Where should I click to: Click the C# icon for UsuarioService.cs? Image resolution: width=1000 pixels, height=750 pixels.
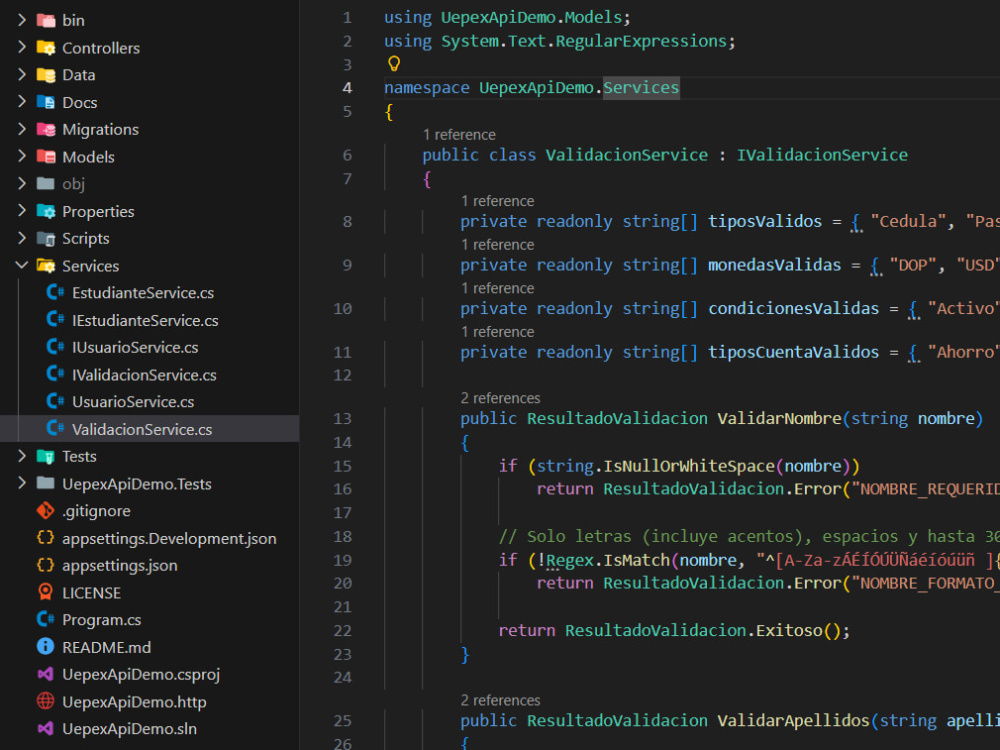55,401
